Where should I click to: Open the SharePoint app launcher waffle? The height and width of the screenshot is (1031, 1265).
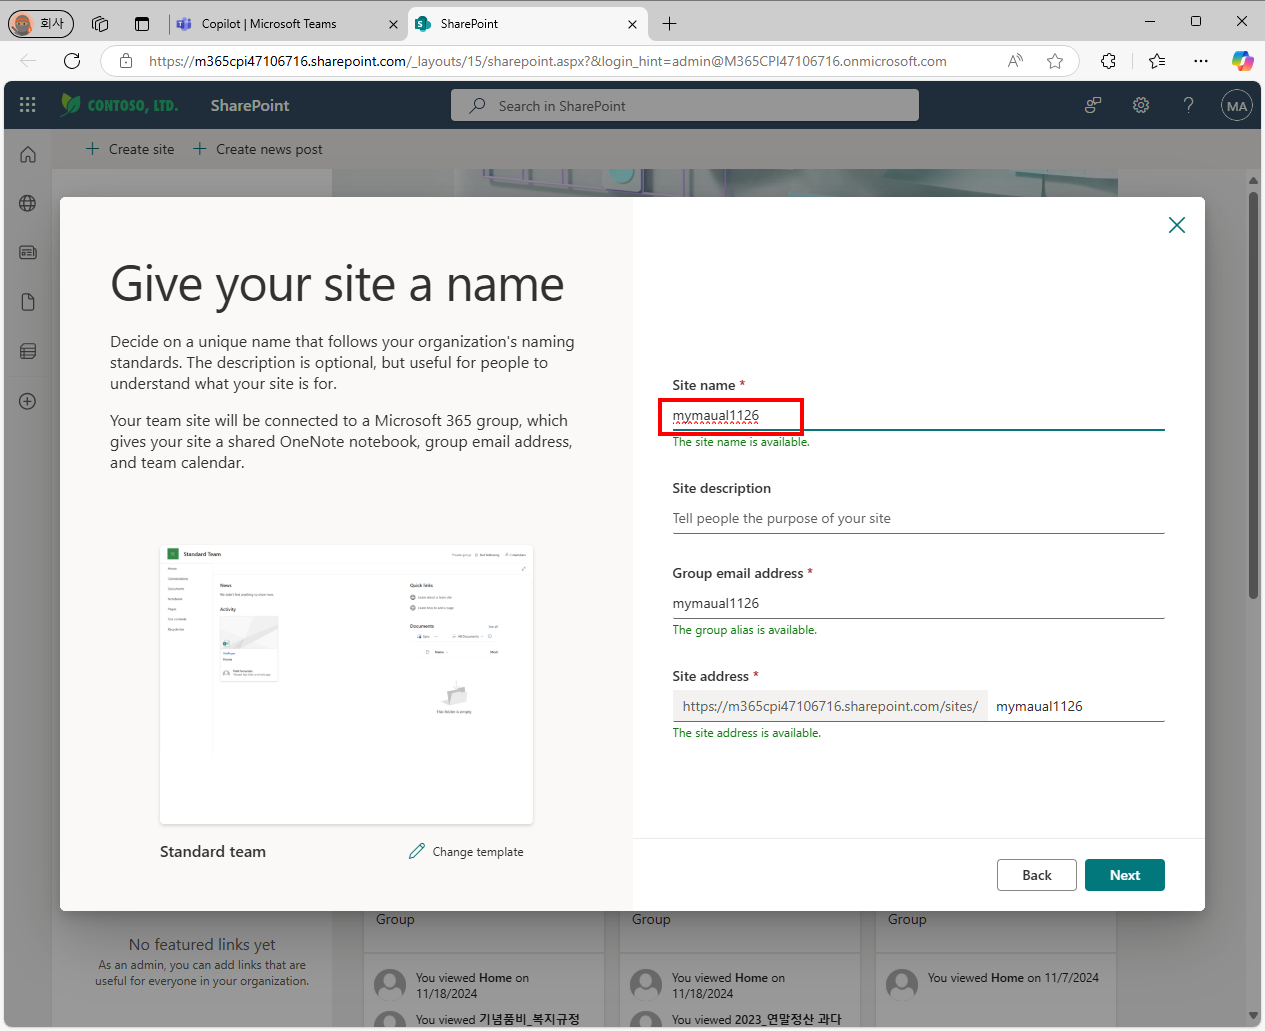pos(28,105)
